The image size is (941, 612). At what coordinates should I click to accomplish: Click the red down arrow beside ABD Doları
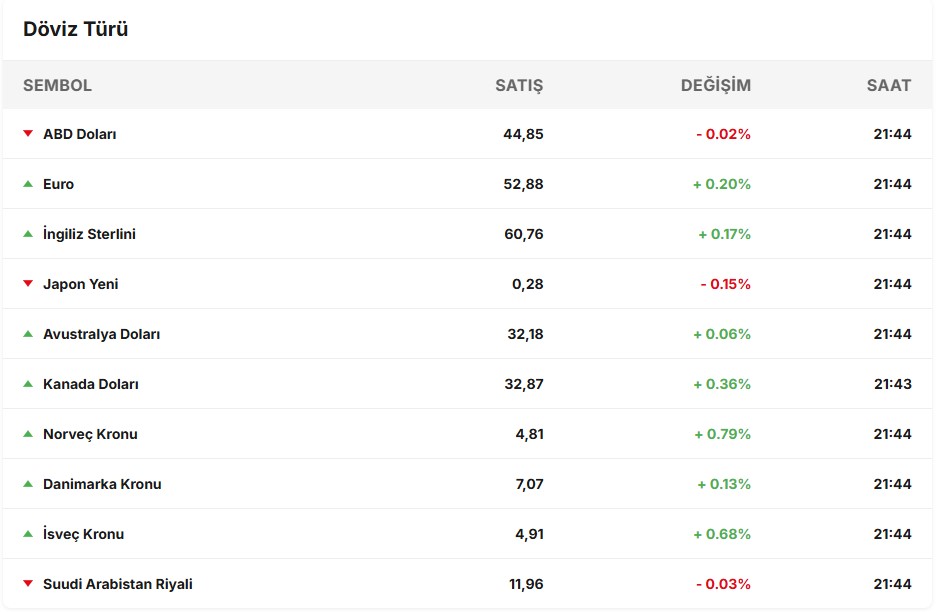[x=28, y=133]
